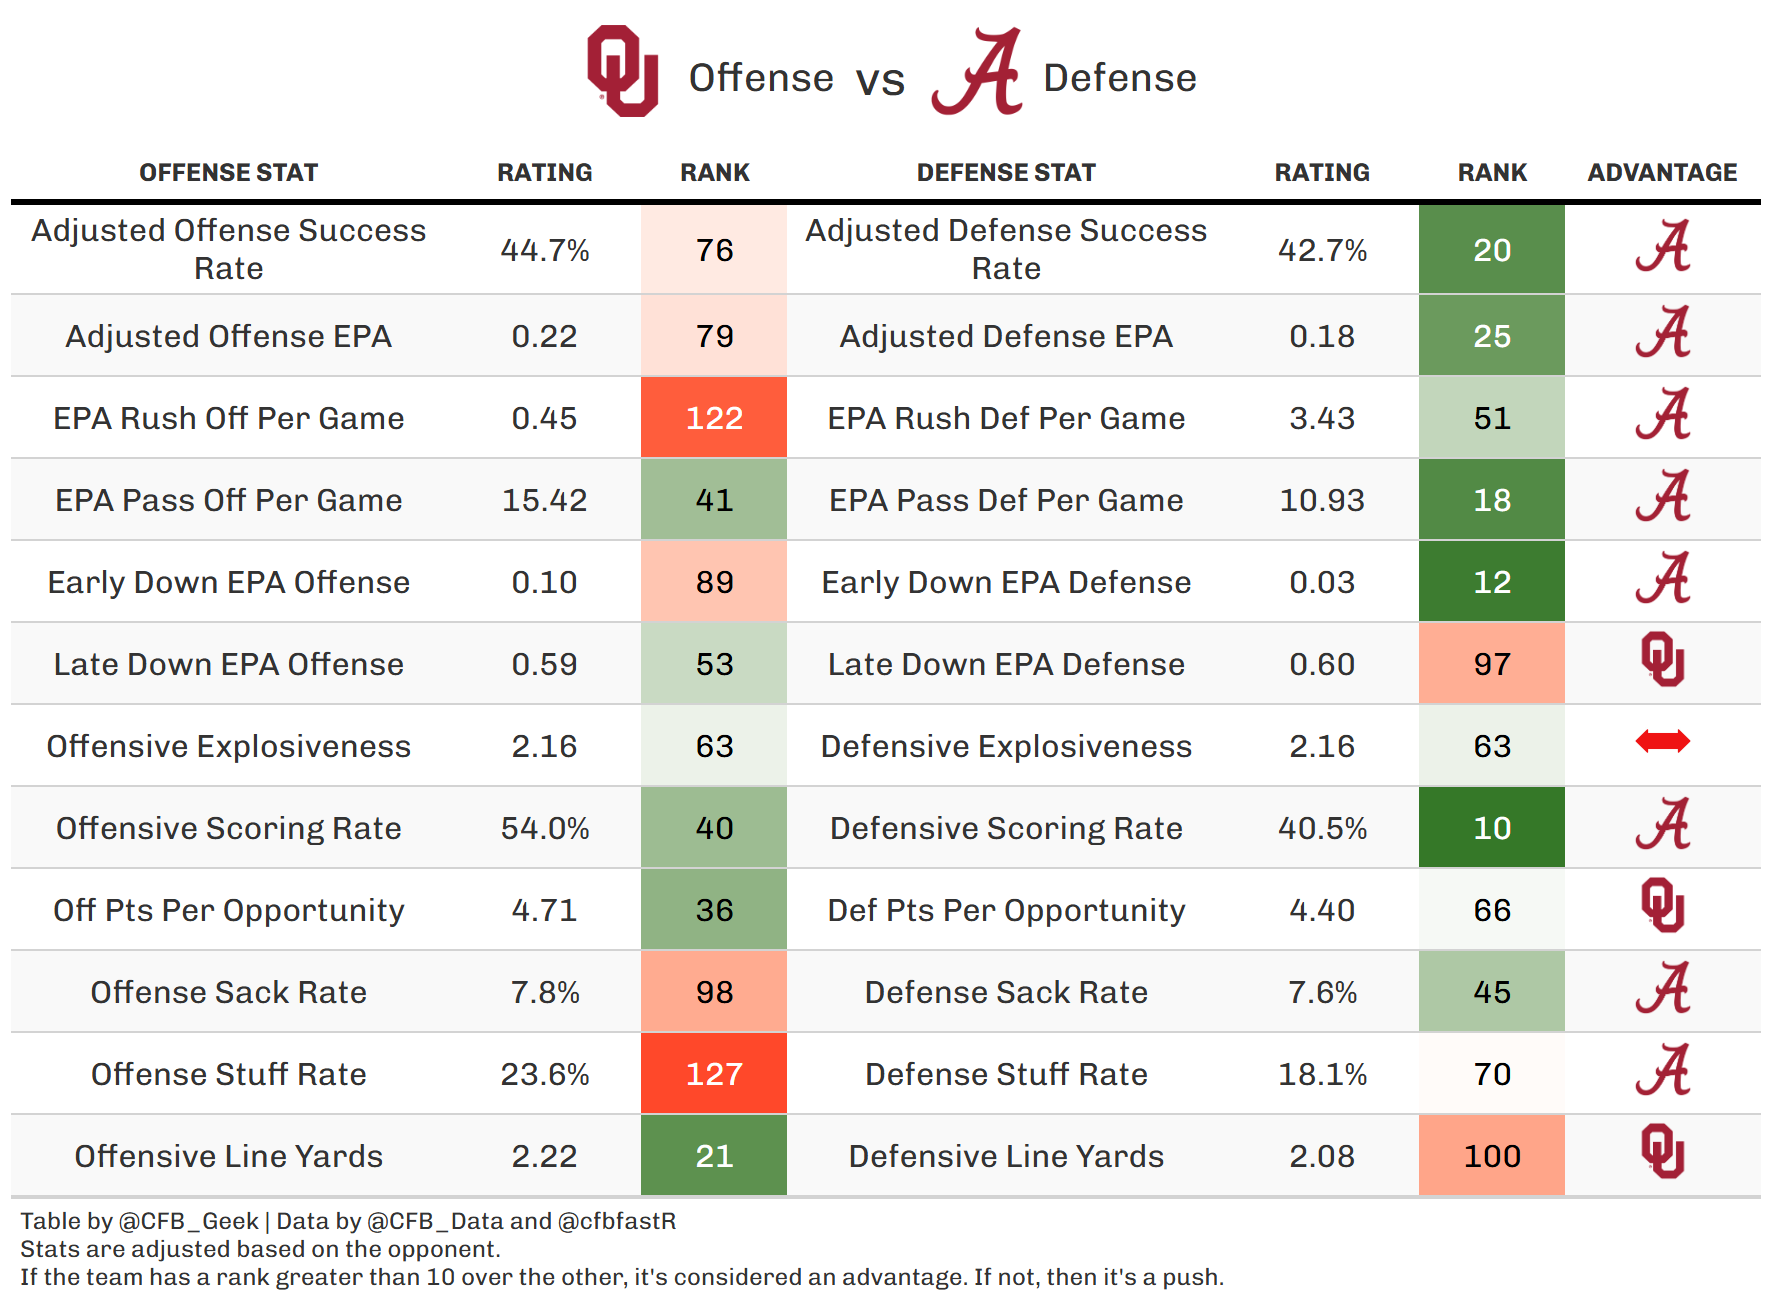Click the table credit footnote line
Screen dimensions: 1770x1312
tap(348, 1221)
